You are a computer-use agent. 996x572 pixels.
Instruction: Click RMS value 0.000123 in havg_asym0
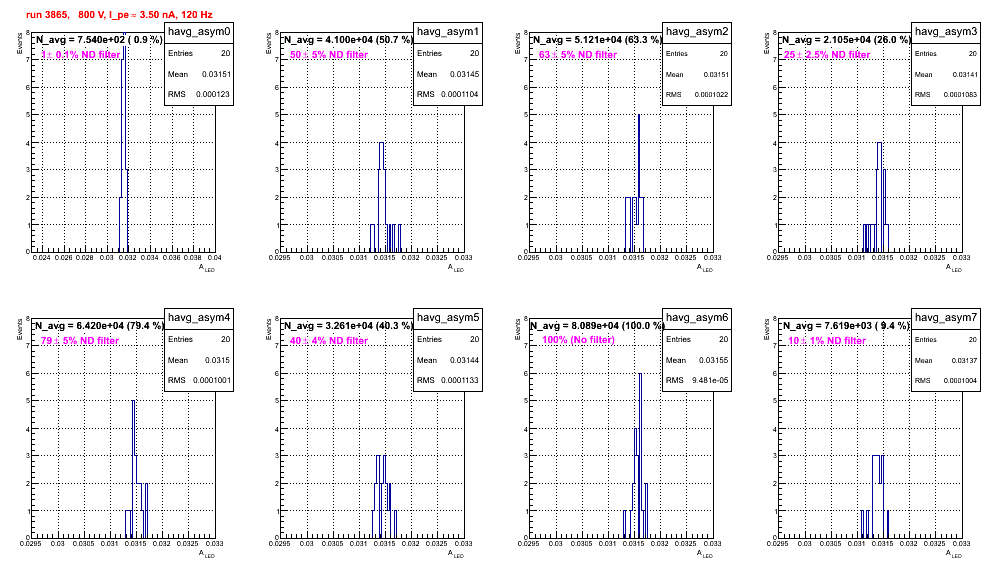[213, 94]
